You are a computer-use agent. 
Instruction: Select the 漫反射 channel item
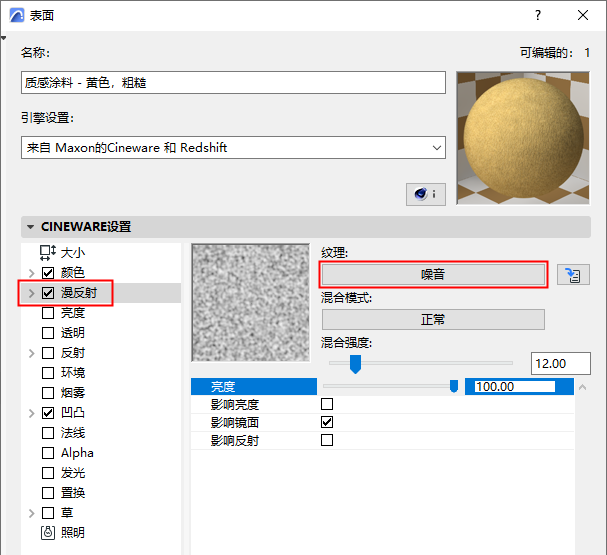coord(79,293)
